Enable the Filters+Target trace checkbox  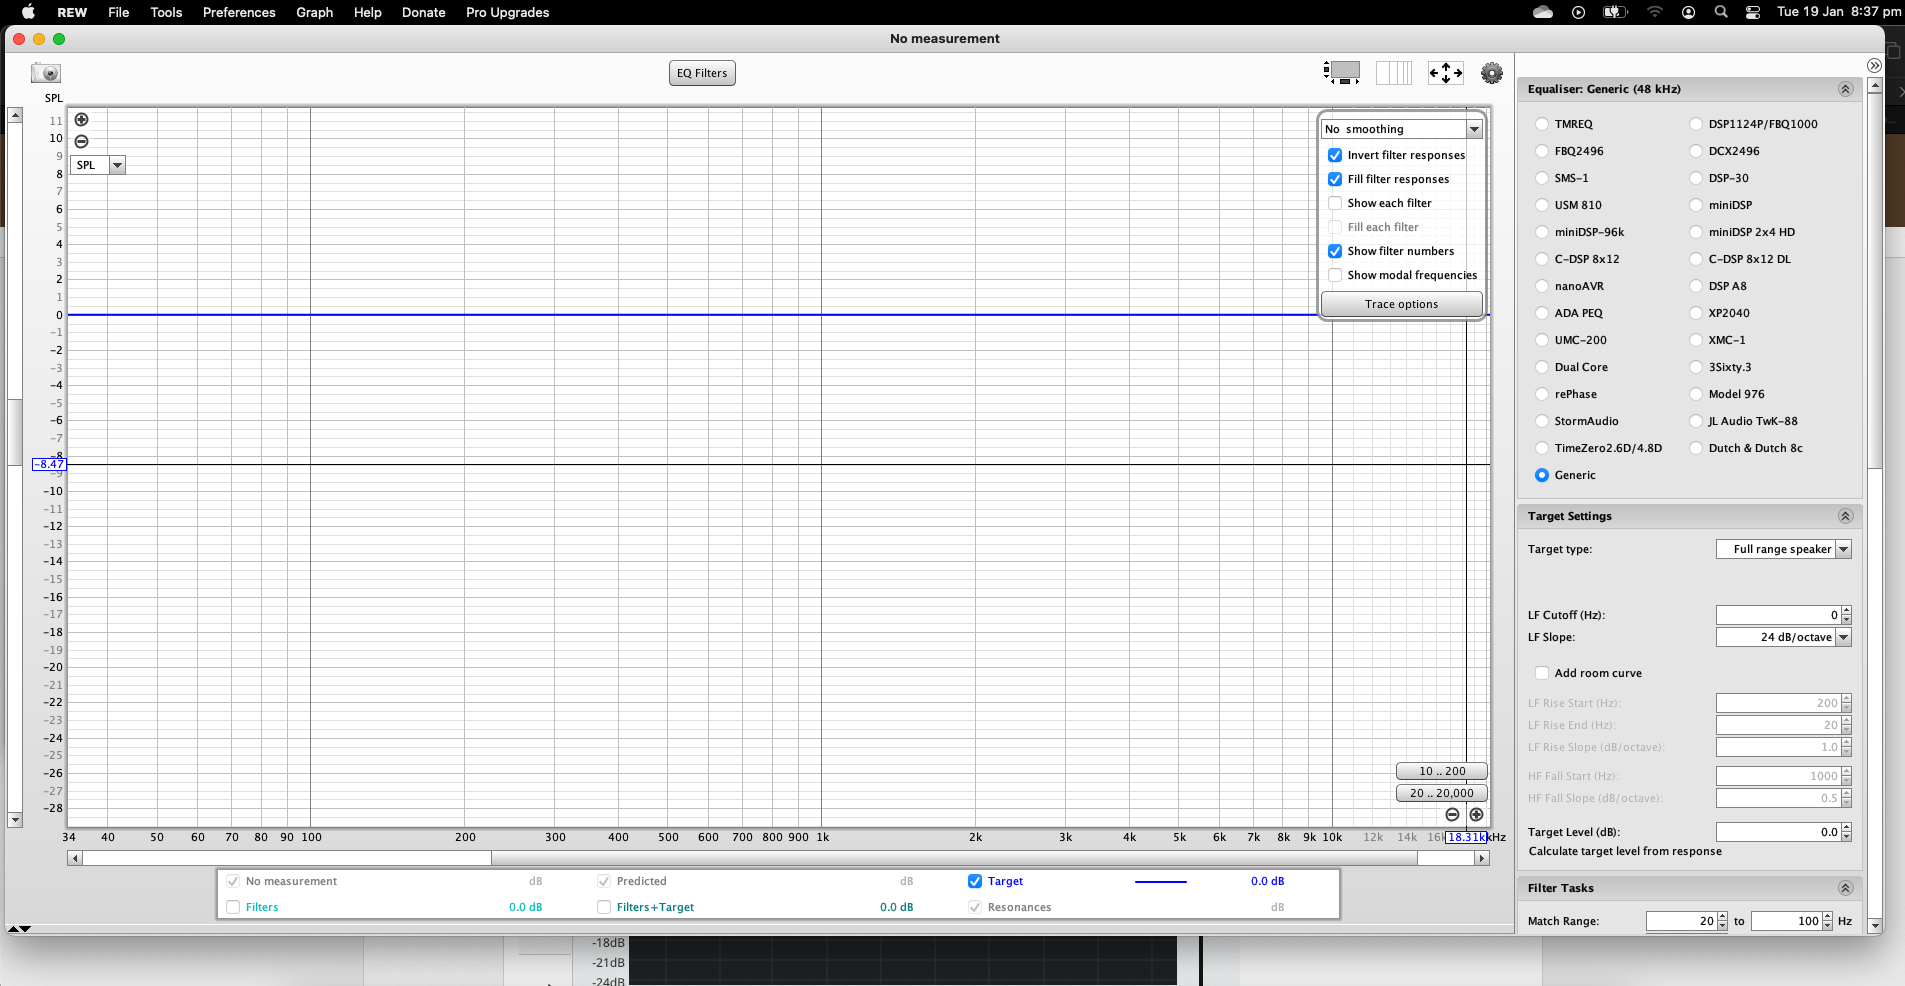click(604, 907)
